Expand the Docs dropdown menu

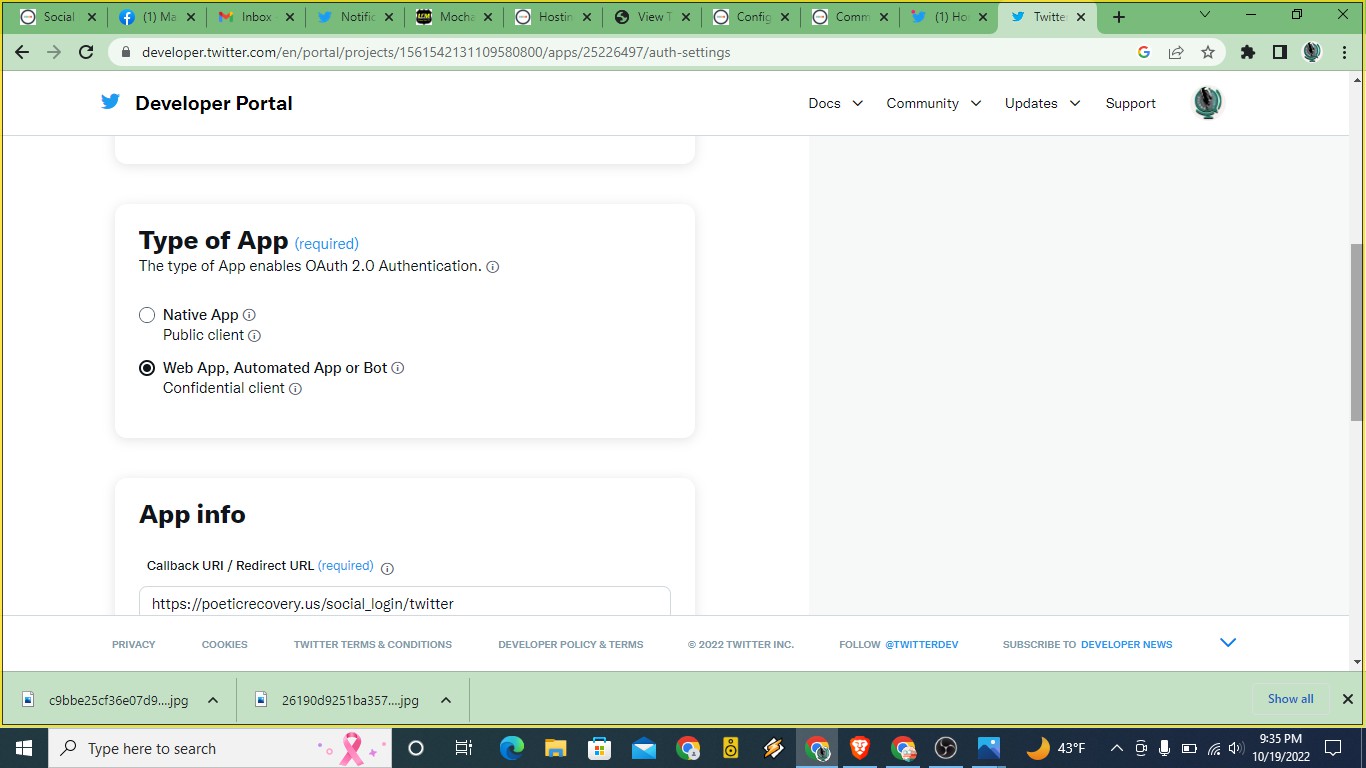[x=835, y=103]
